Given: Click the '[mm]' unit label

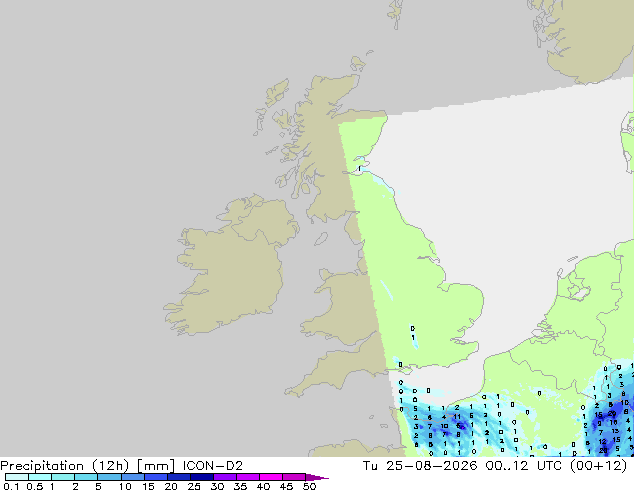Looking at the screenshot, I should [156, 466].
